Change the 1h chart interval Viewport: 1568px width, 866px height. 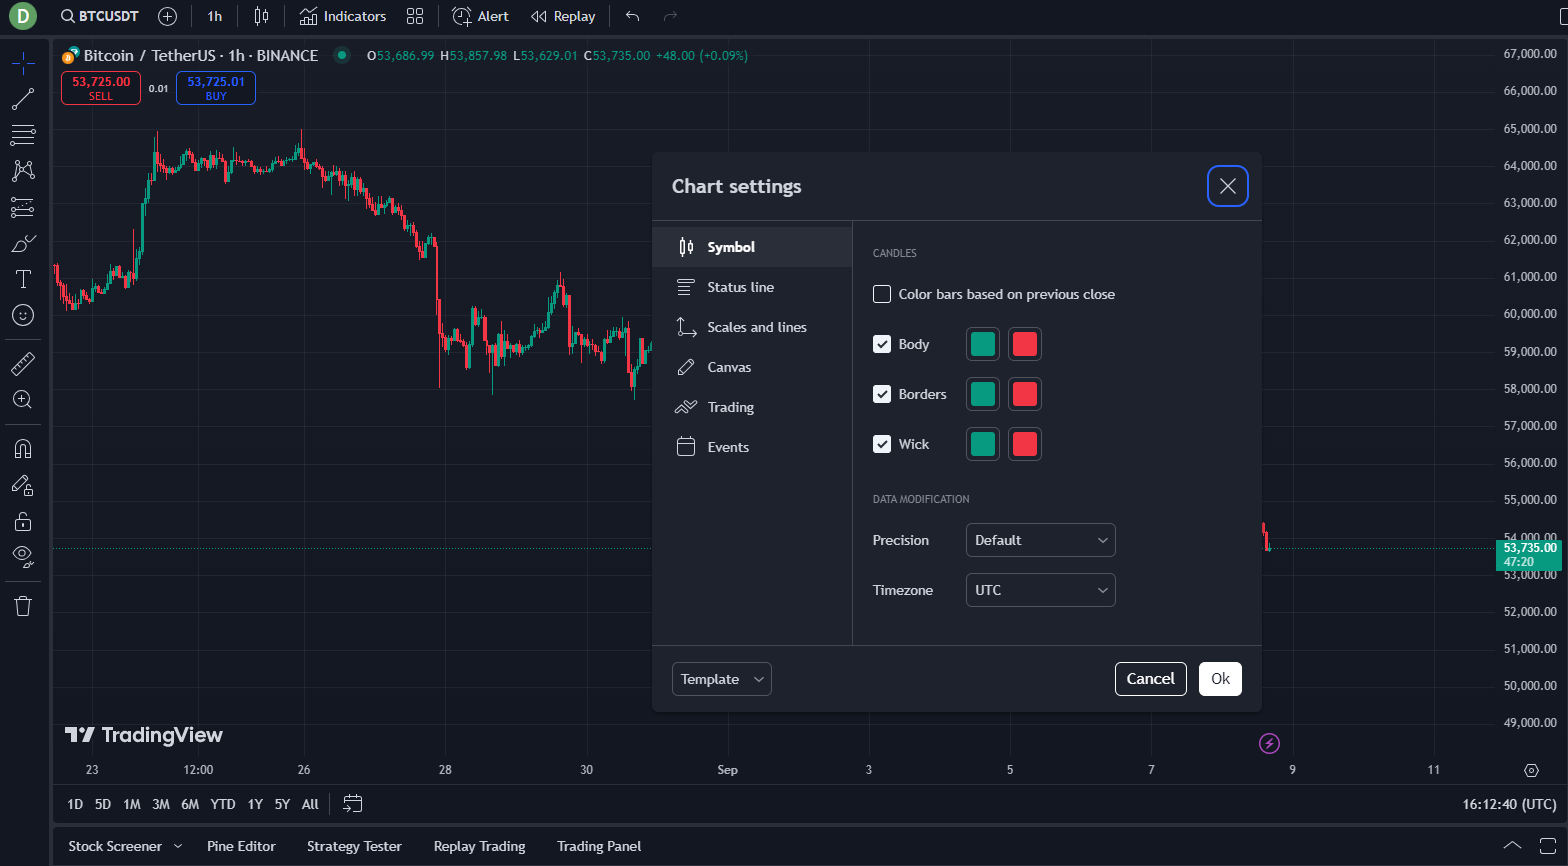(215, 16)
